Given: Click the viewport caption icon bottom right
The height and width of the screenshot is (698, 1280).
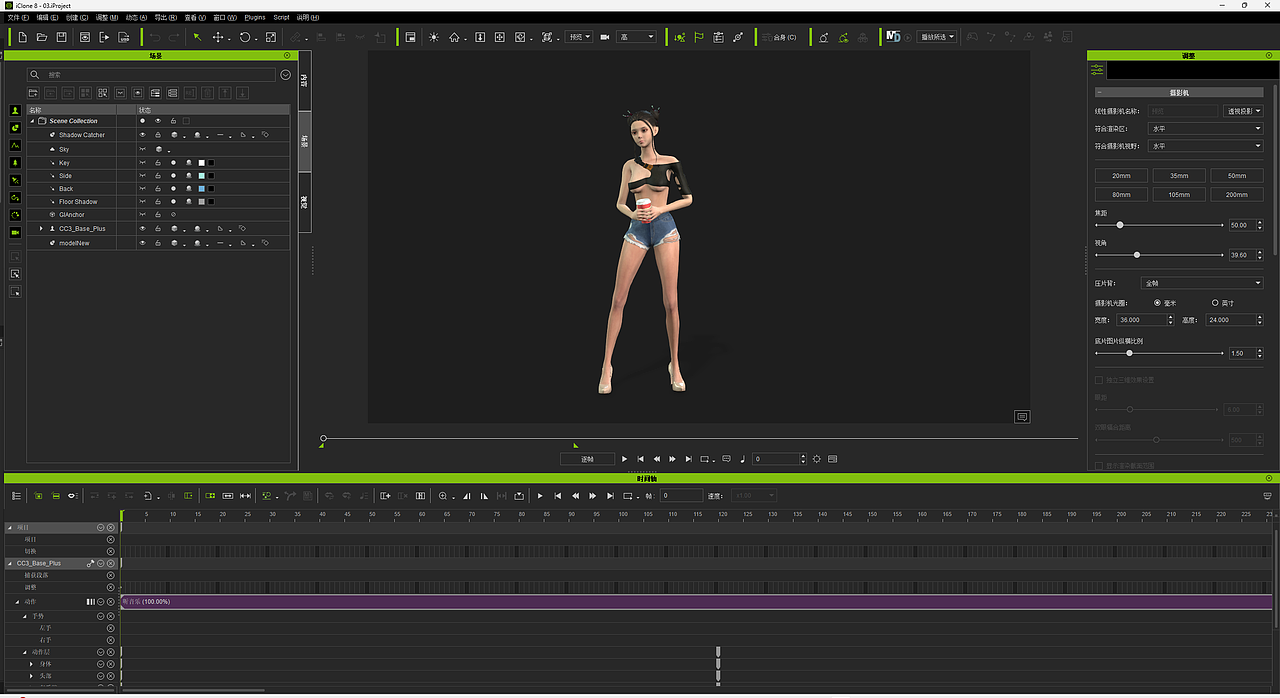Looking at the screenshot, I should [1021, 416].
